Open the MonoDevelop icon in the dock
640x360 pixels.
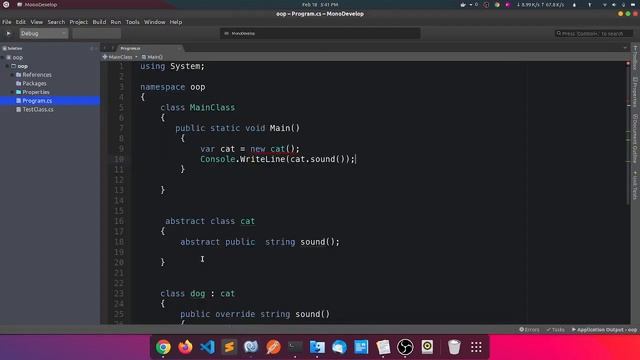click(x=251, y=347)
